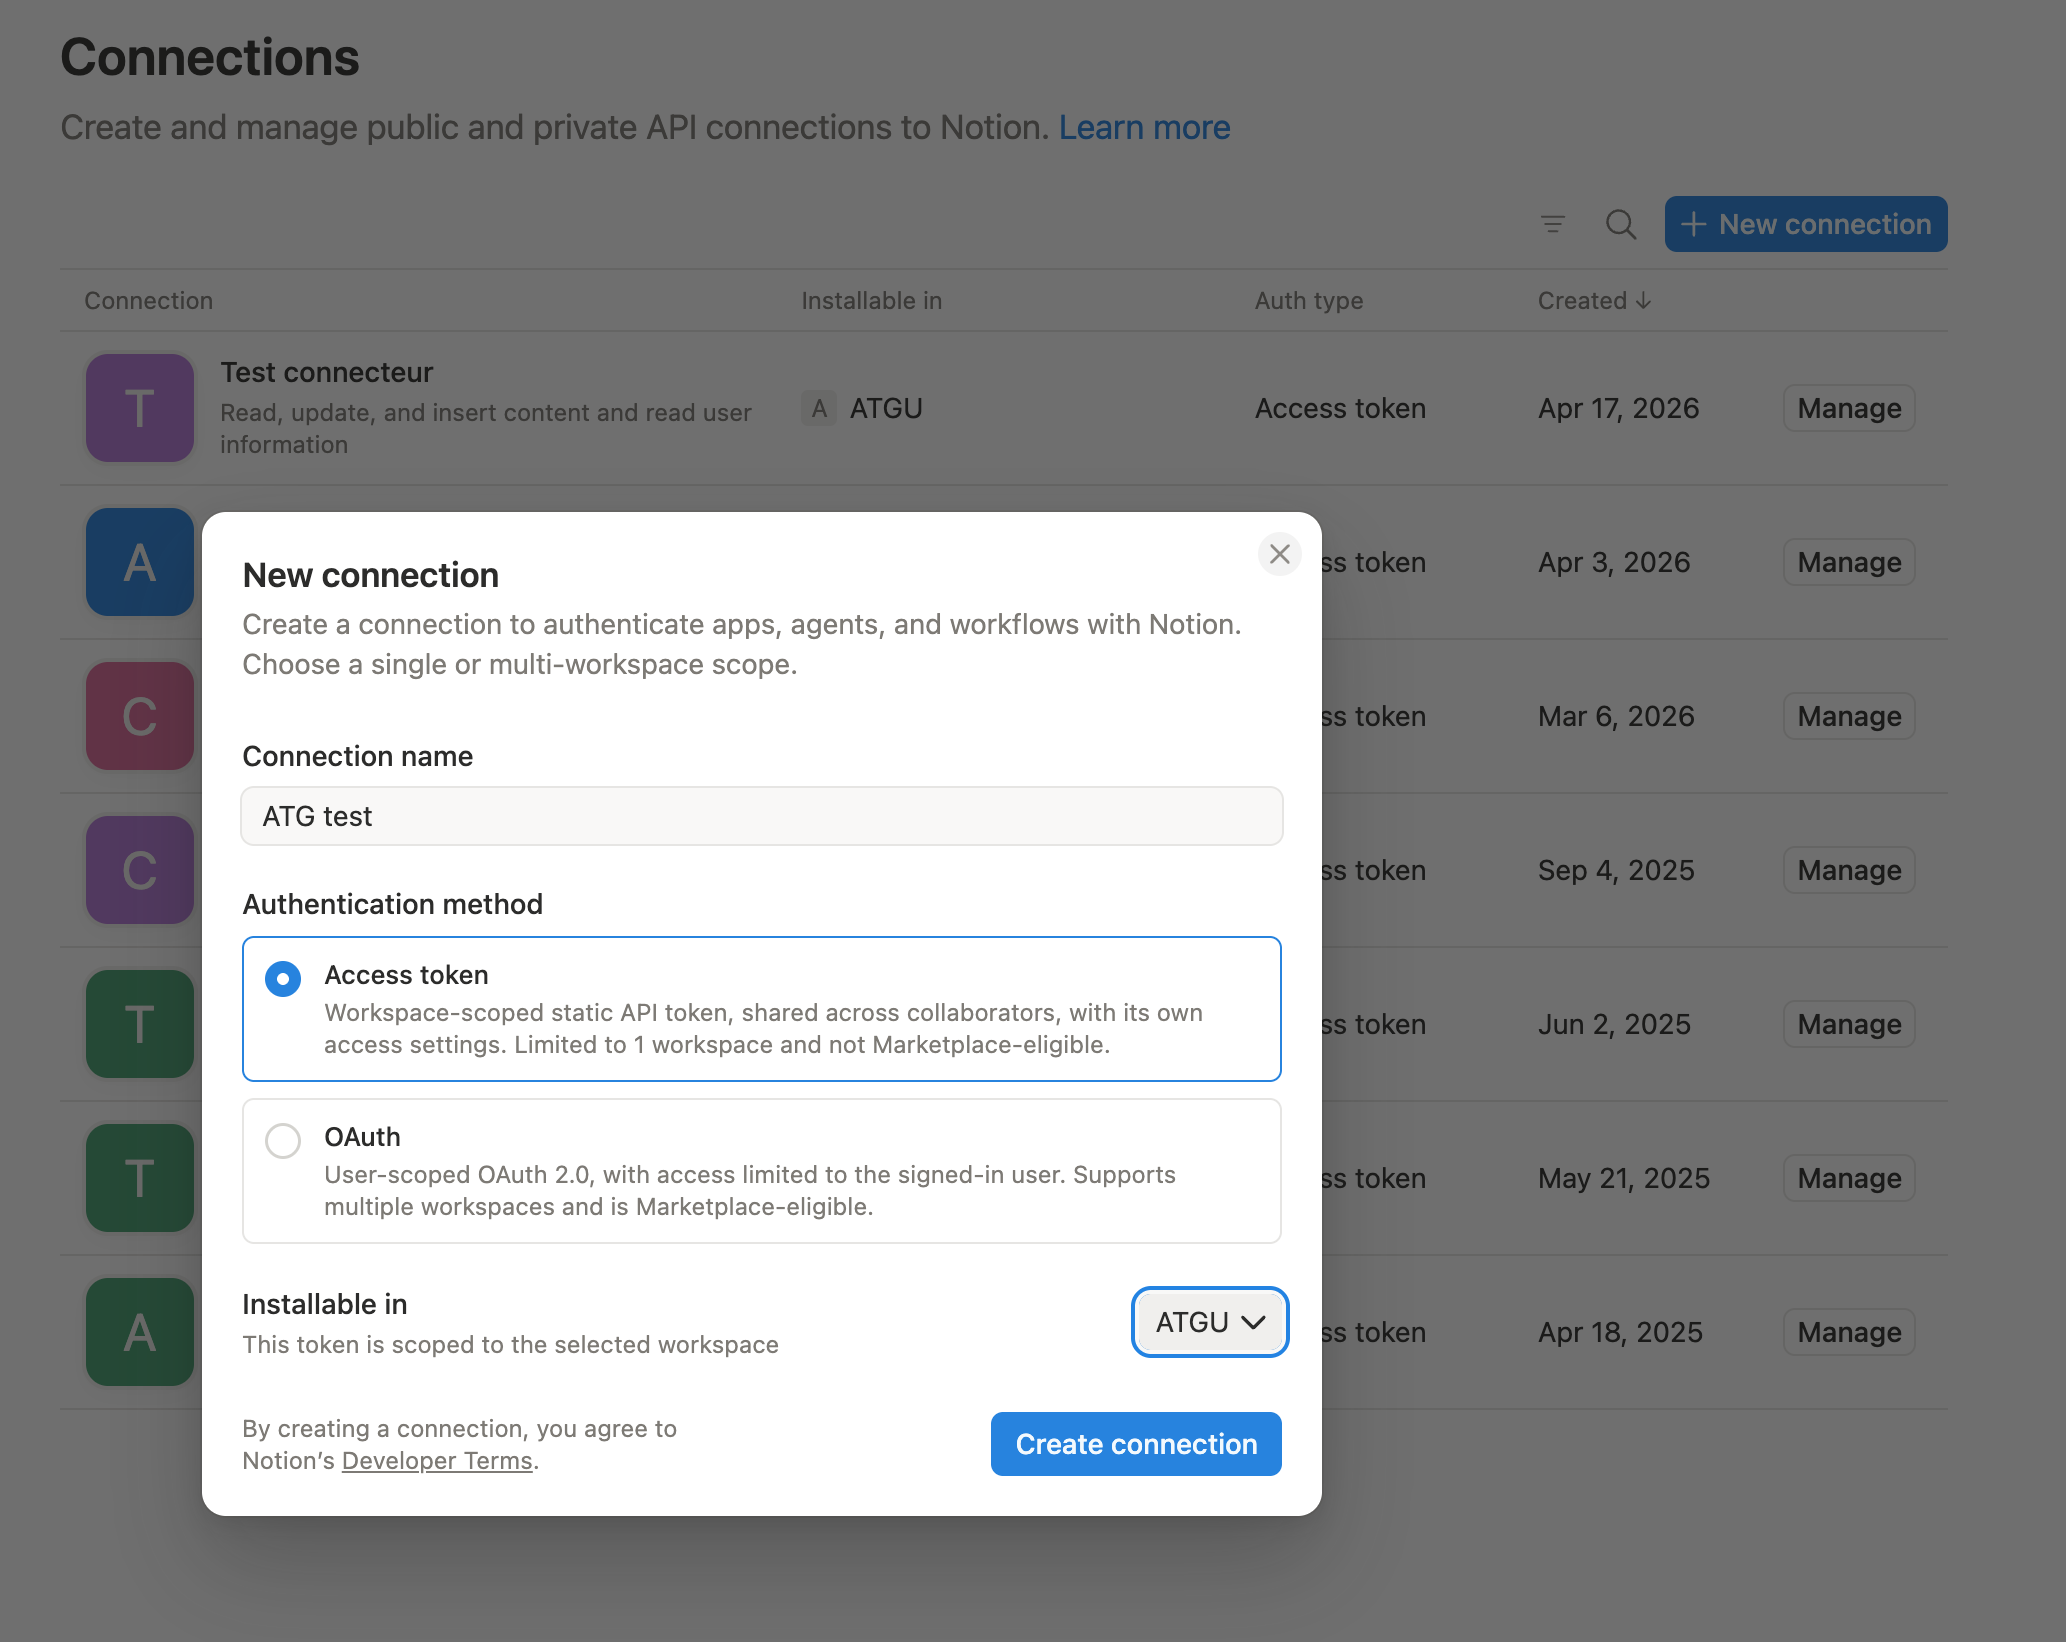The height and width of the screenshot is (1642, 2066).
Task: Click the Connection column header
Action: point(148,300)
